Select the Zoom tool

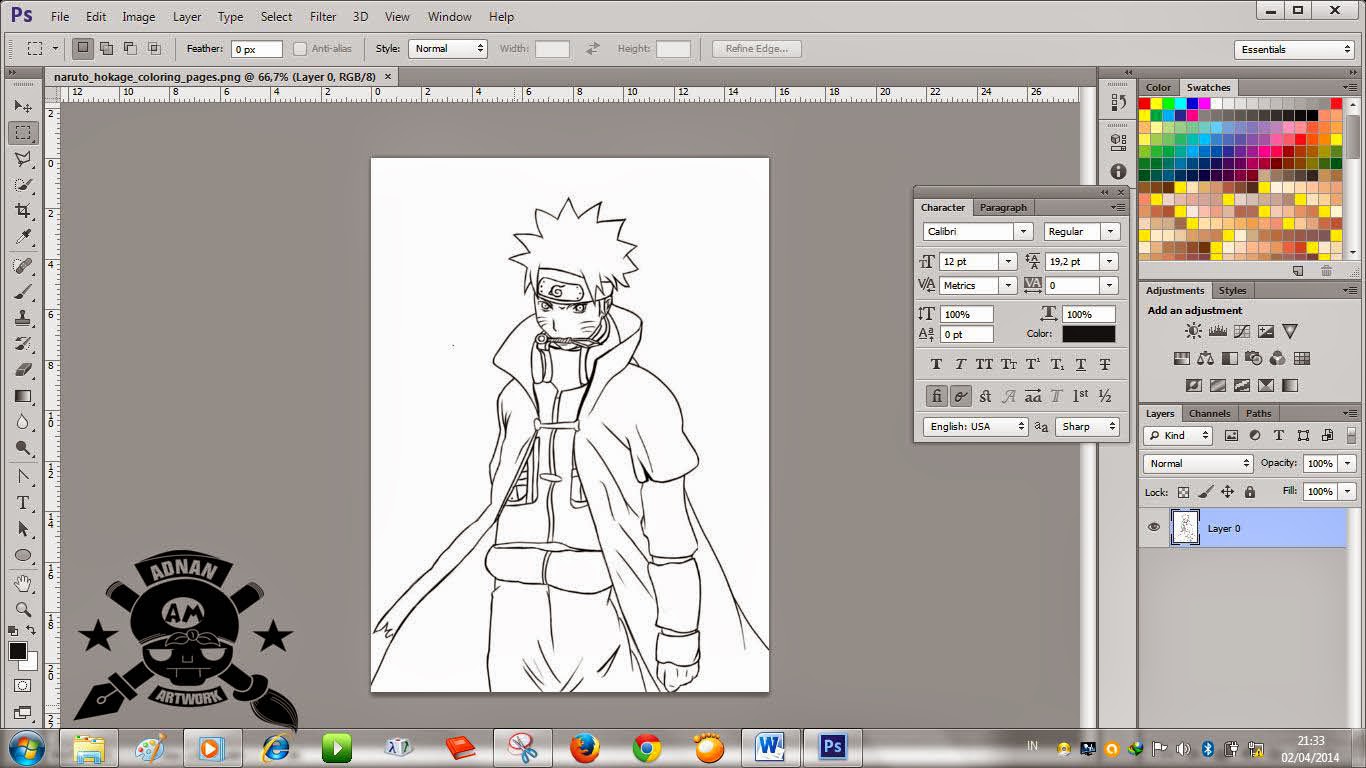pyautogui.click(x=22, y=609)
